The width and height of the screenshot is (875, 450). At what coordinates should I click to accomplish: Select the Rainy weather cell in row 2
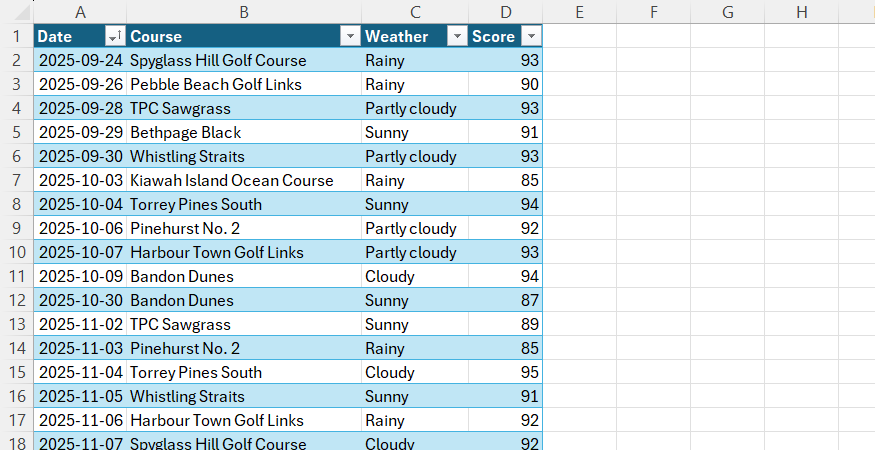point(415,60)
